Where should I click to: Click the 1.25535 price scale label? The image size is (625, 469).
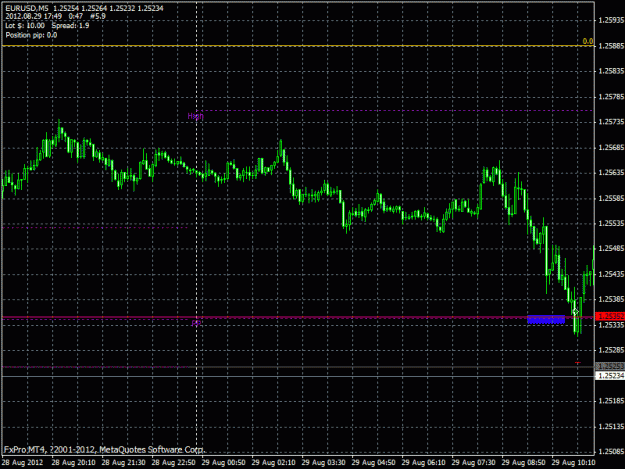point(611,223)
